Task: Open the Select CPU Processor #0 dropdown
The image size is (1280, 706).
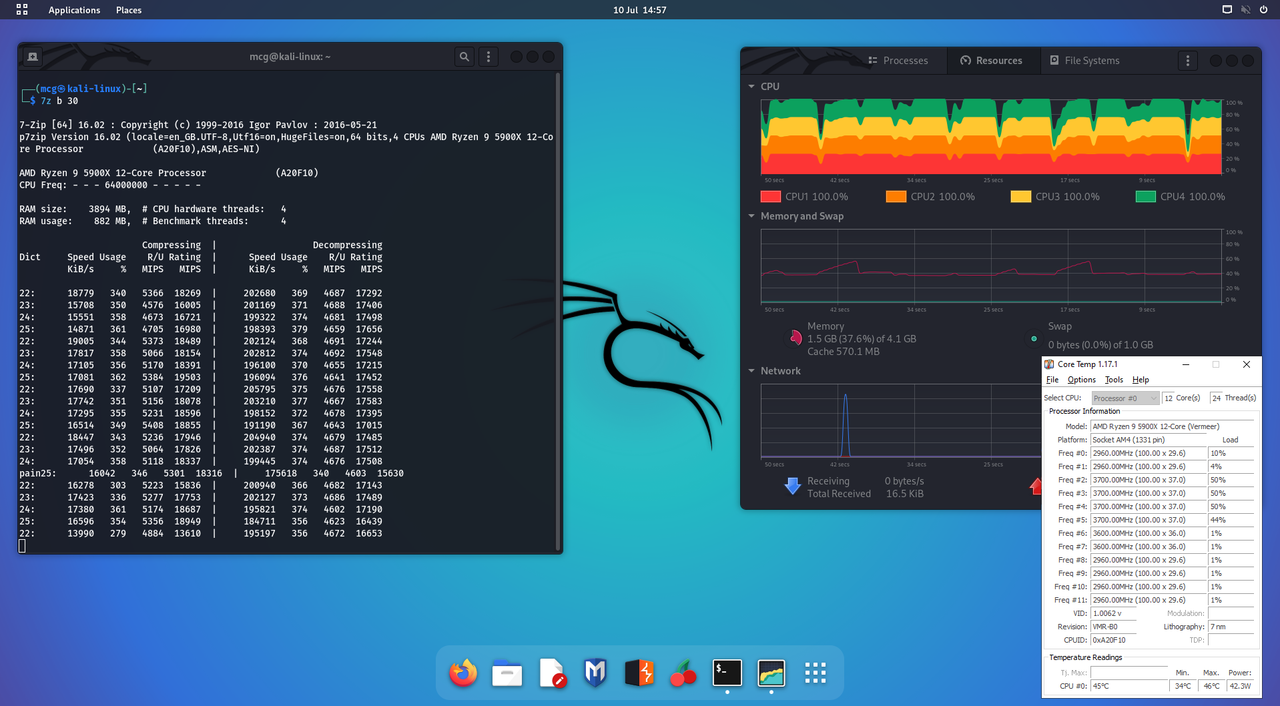Action: (1125, 398)
